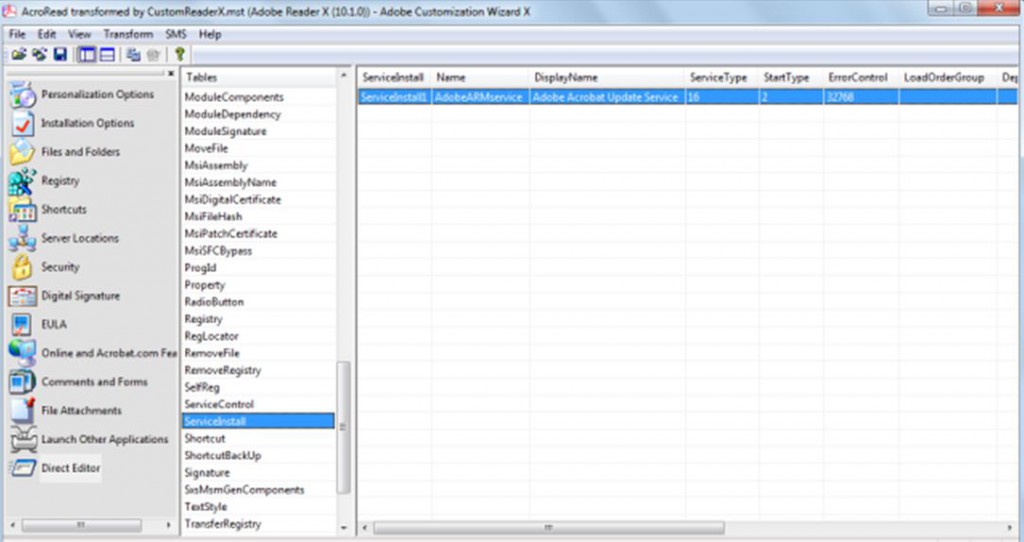Click the Tables list vertical scrollbar thumb

(x=344, y=428)
